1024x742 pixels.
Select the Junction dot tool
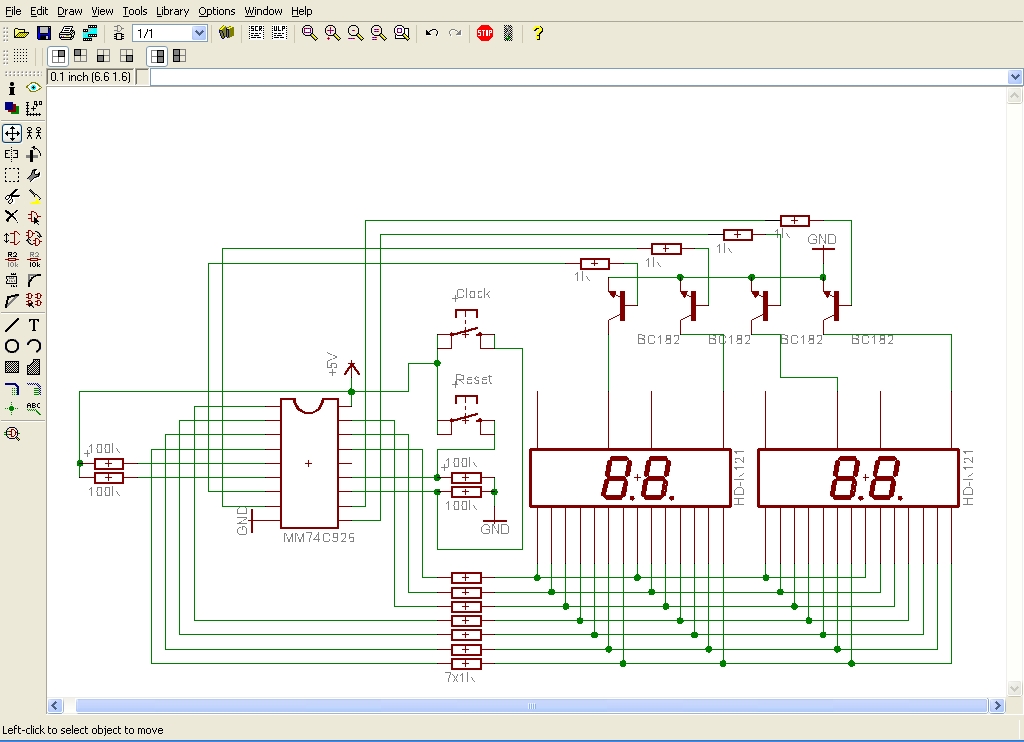tap(12, 408)
